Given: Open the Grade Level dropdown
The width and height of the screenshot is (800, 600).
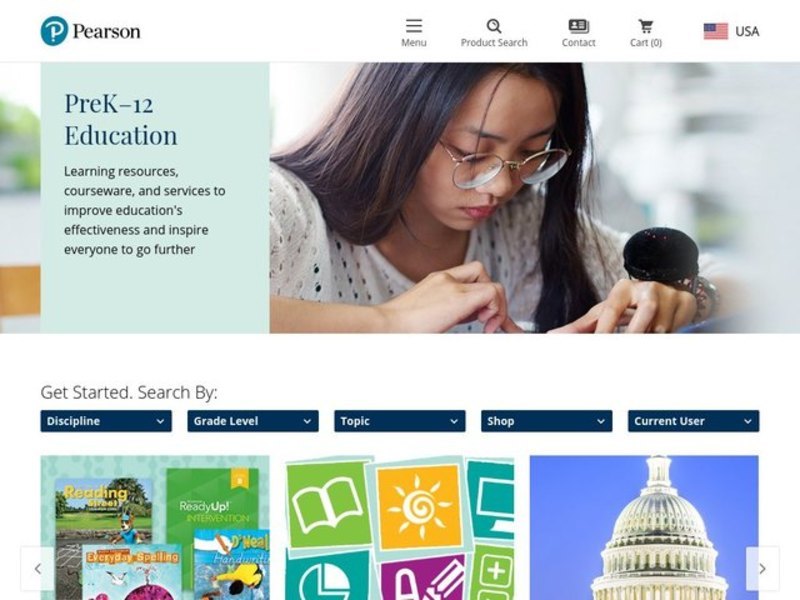Looking at the screenshot, I should 253,421.
